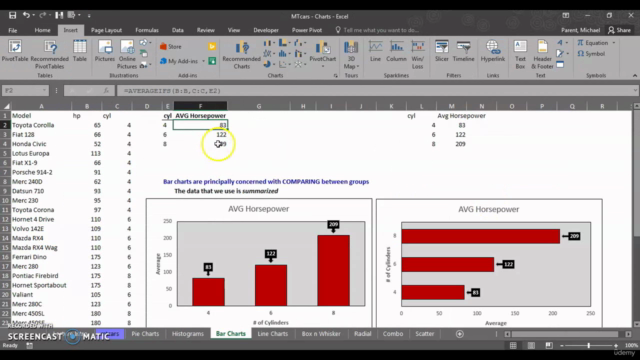The image size is (640, 360).
Task: Click the zoom slider handle
Action: [x=588, y=346]
